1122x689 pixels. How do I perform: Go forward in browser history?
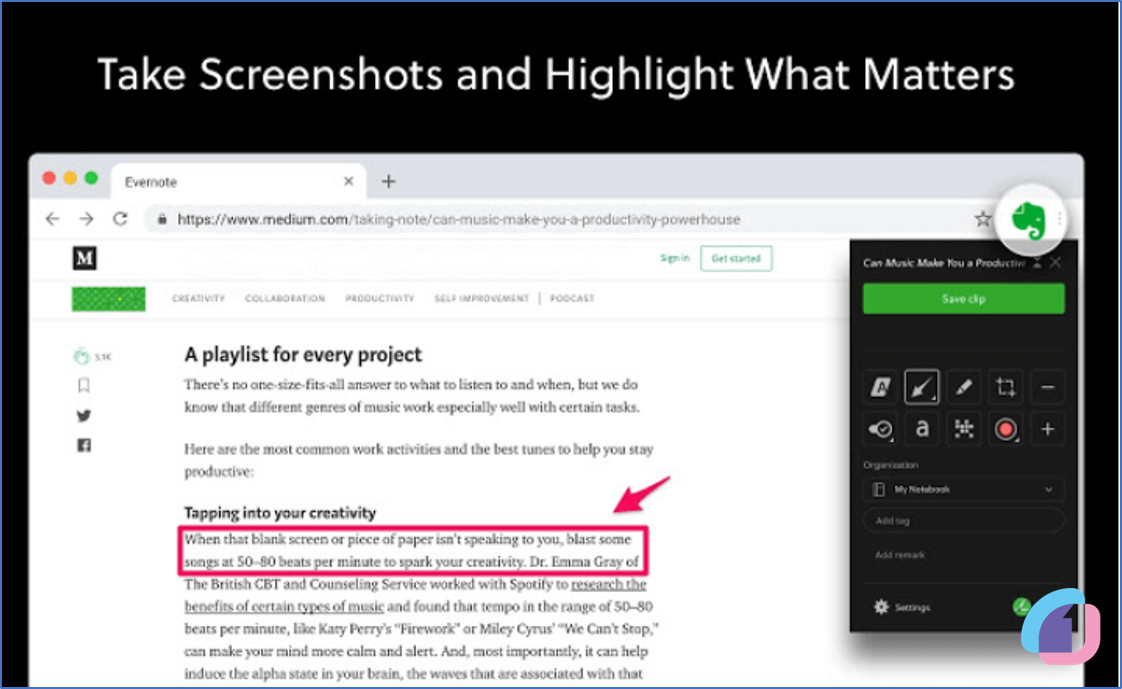pos(86,219)
